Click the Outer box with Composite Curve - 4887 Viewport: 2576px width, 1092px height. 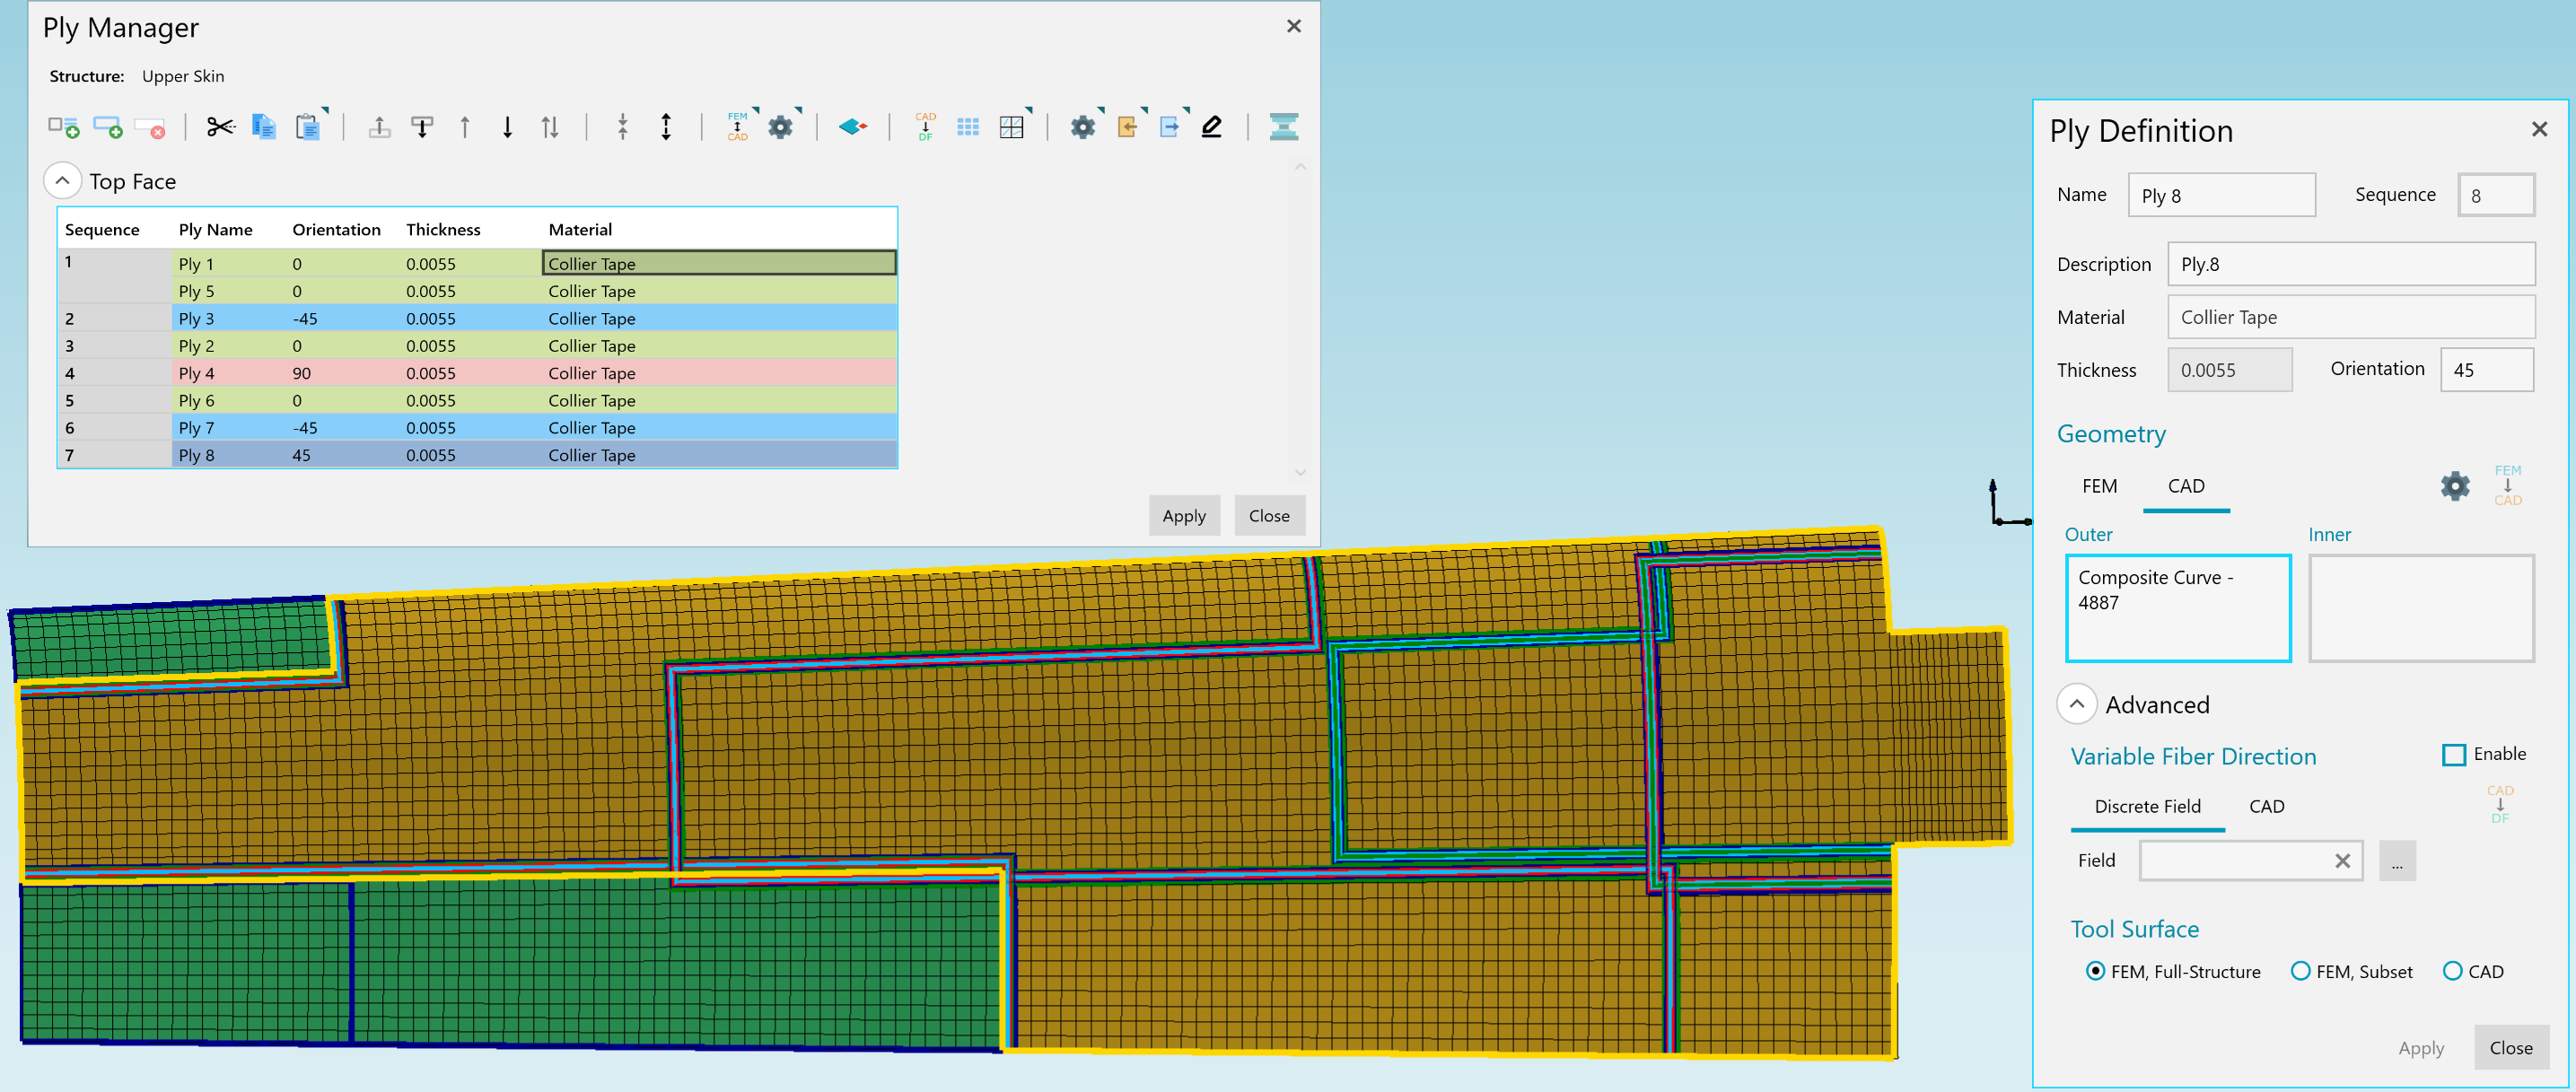(x=2178, y=608)
